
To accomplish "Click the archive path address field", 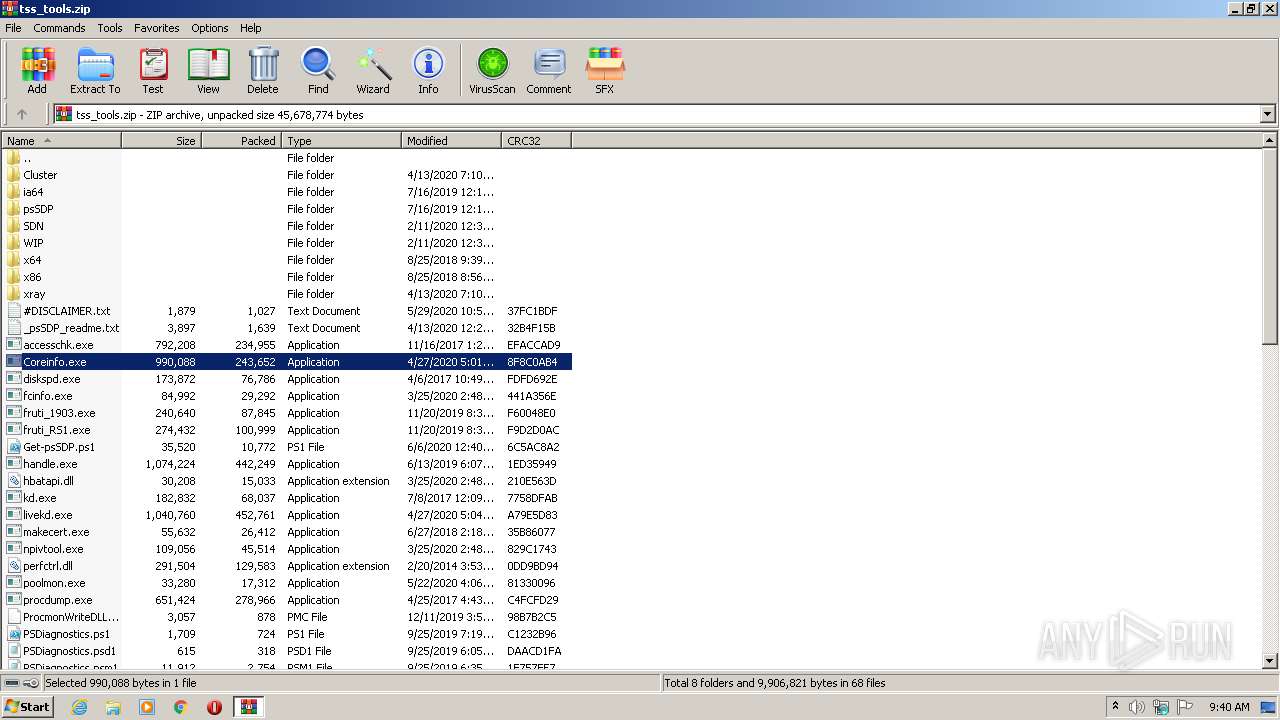I will 656,114.
